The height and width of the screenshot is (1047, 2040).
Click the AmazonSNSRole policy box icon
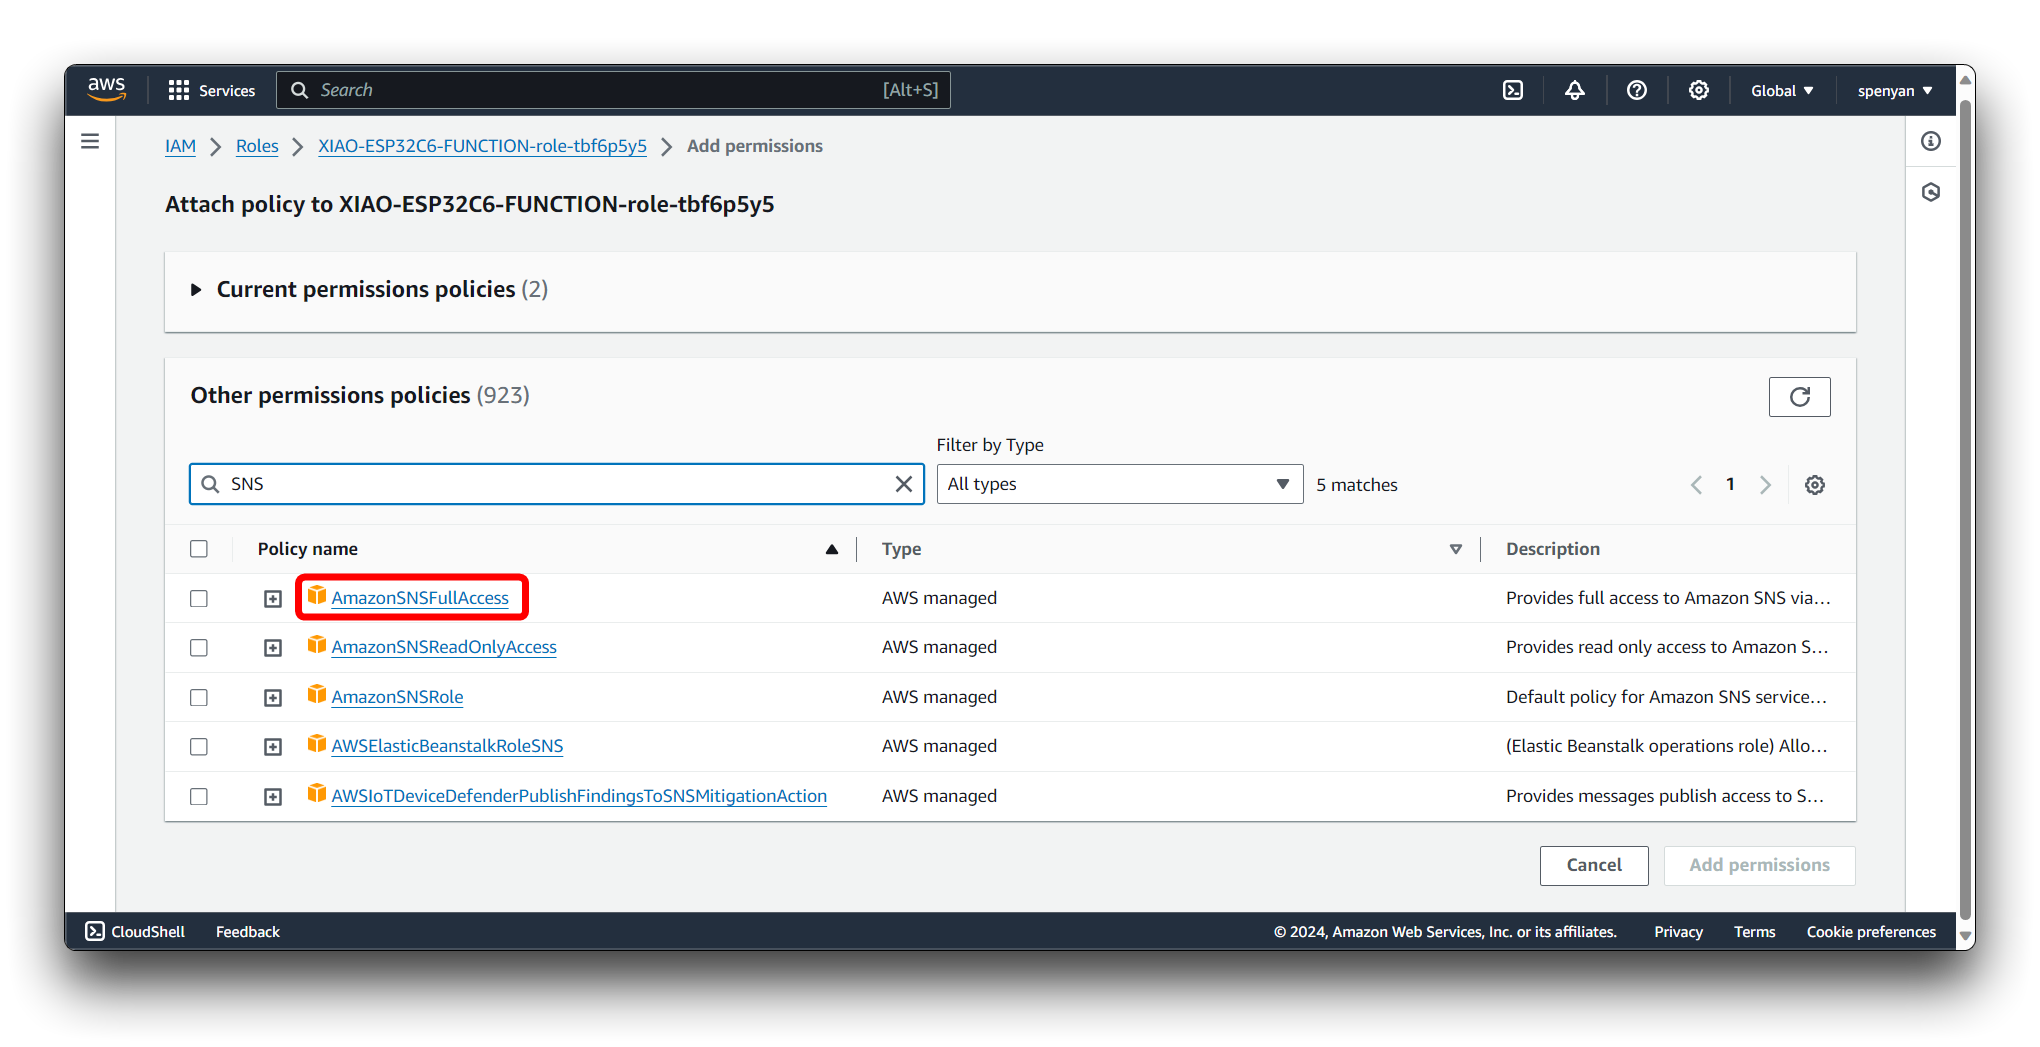[x=317, y=694]
